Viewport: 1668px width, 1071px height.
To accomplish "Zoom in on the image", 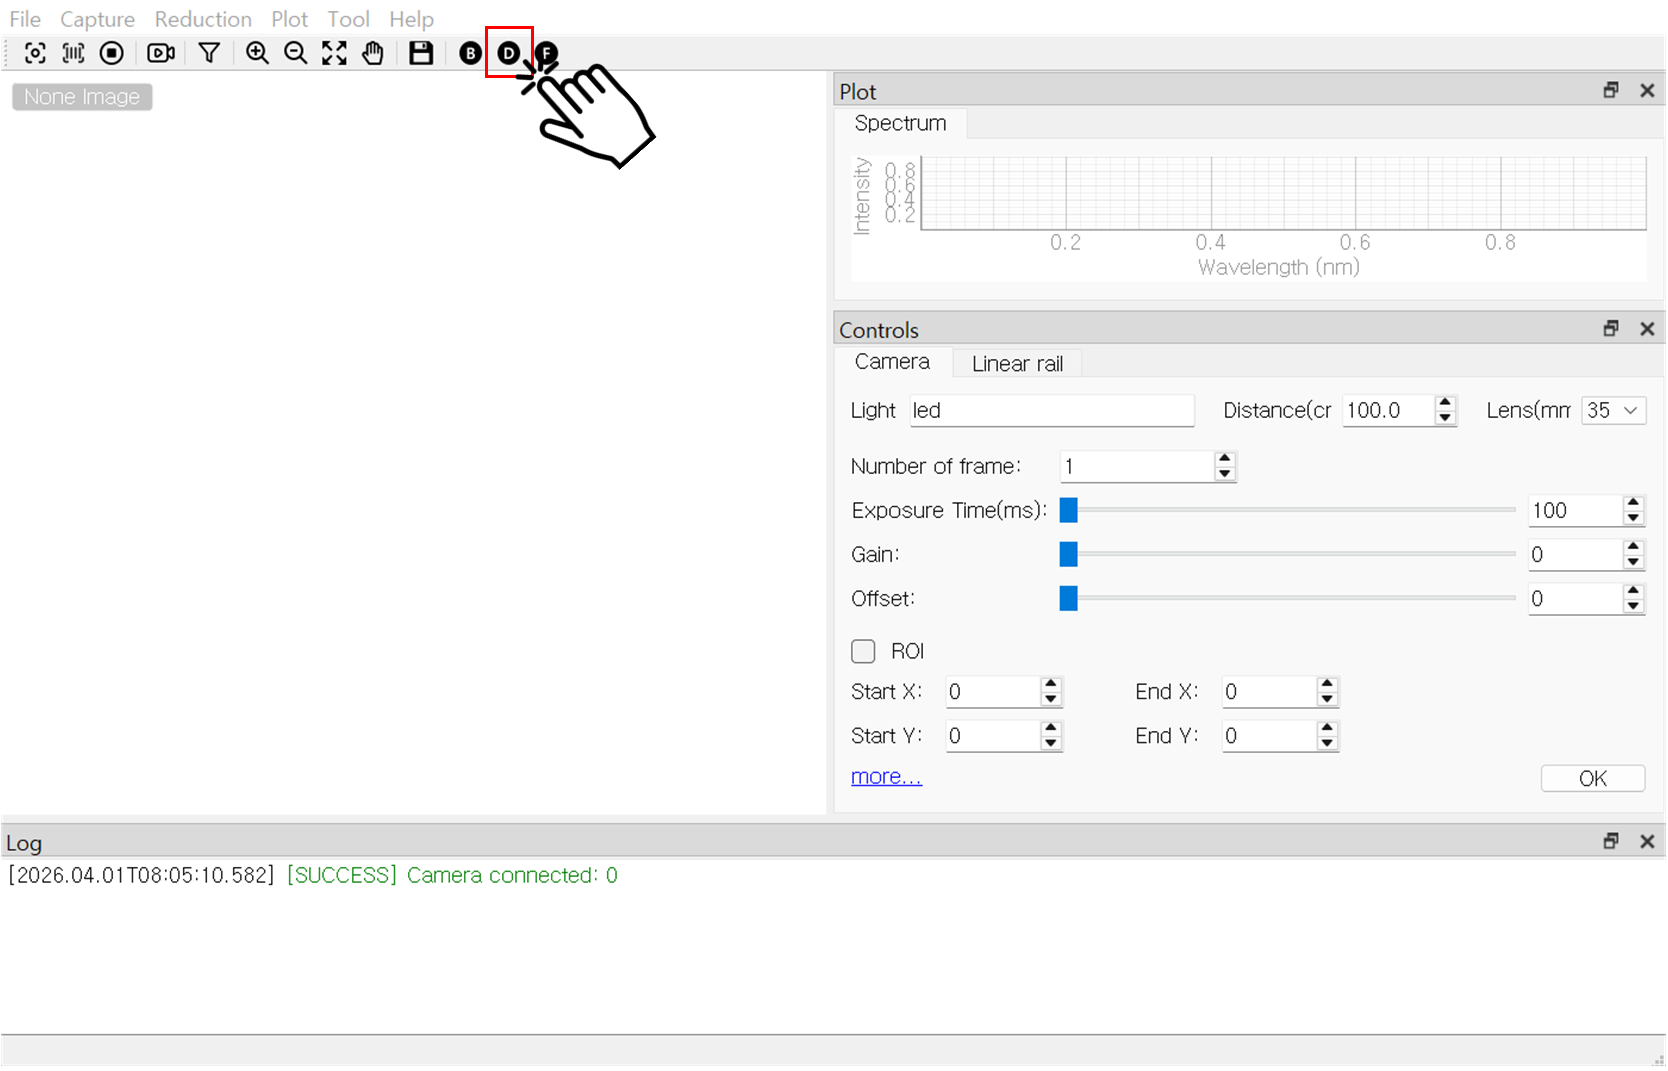I will pyautogui.click(x=257, y=53).
